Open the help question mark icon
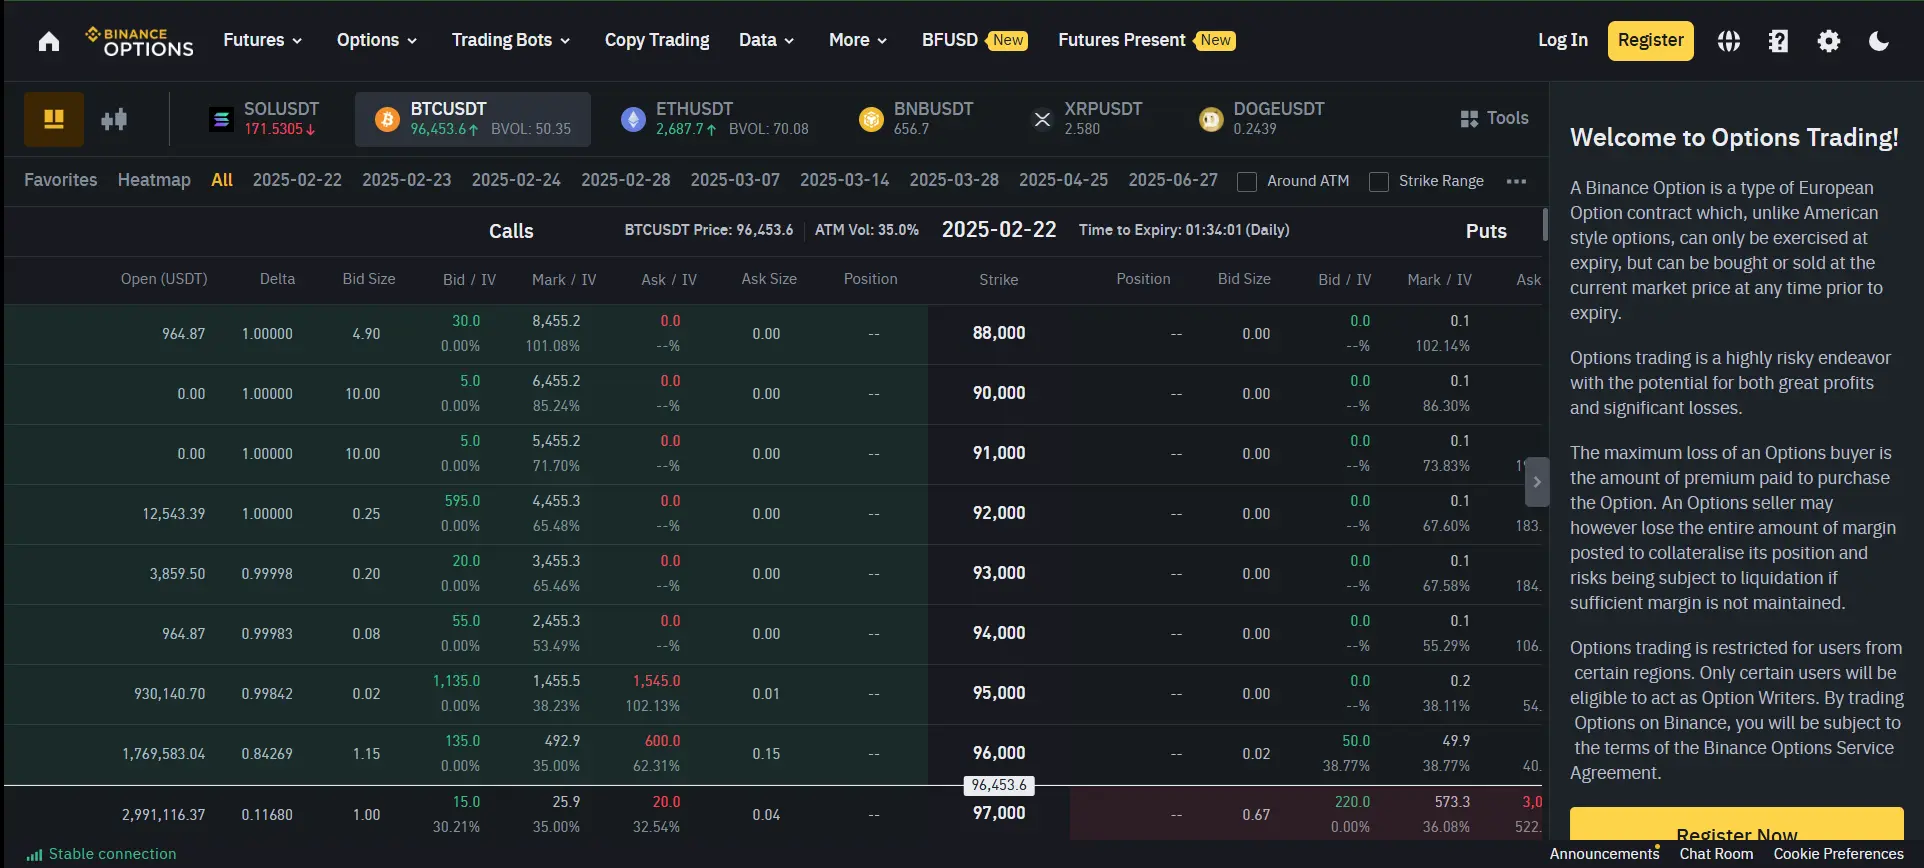This screenshot has width=1924, height=868. click(1778, 41)
